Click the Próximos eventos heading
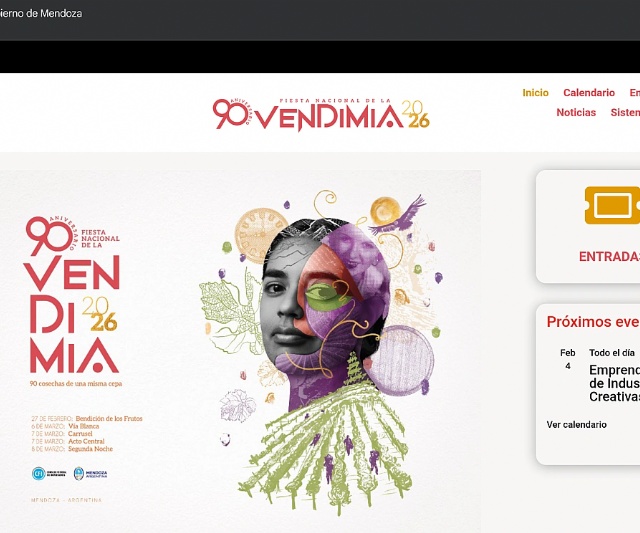Screen dimensions: 640x533 [593, 322]
